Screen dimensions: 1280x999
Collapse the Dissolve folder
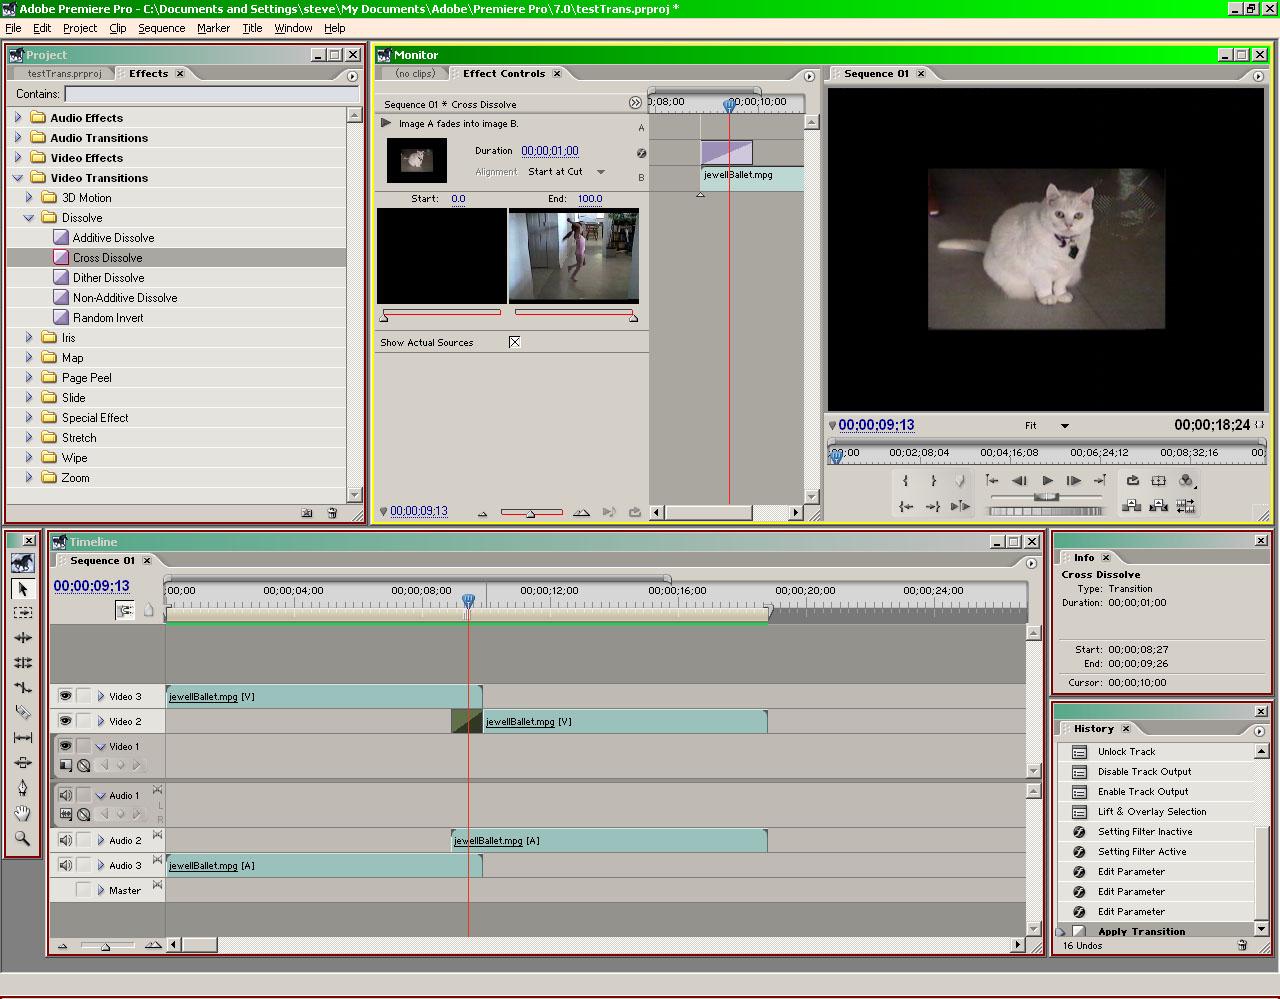(x=29, y=218)
